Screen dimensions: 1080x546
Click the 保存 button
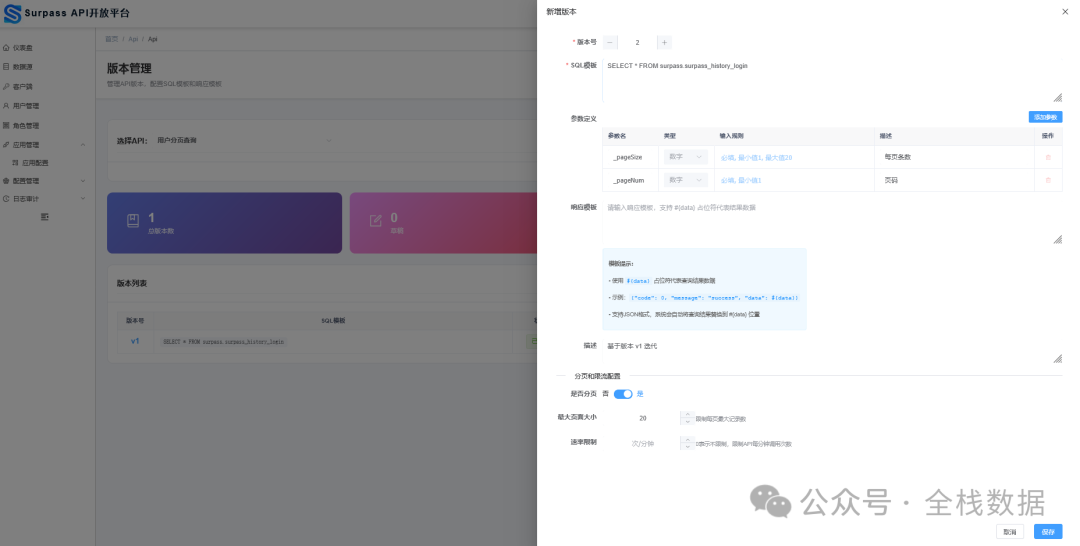(x=1048, y=532)
